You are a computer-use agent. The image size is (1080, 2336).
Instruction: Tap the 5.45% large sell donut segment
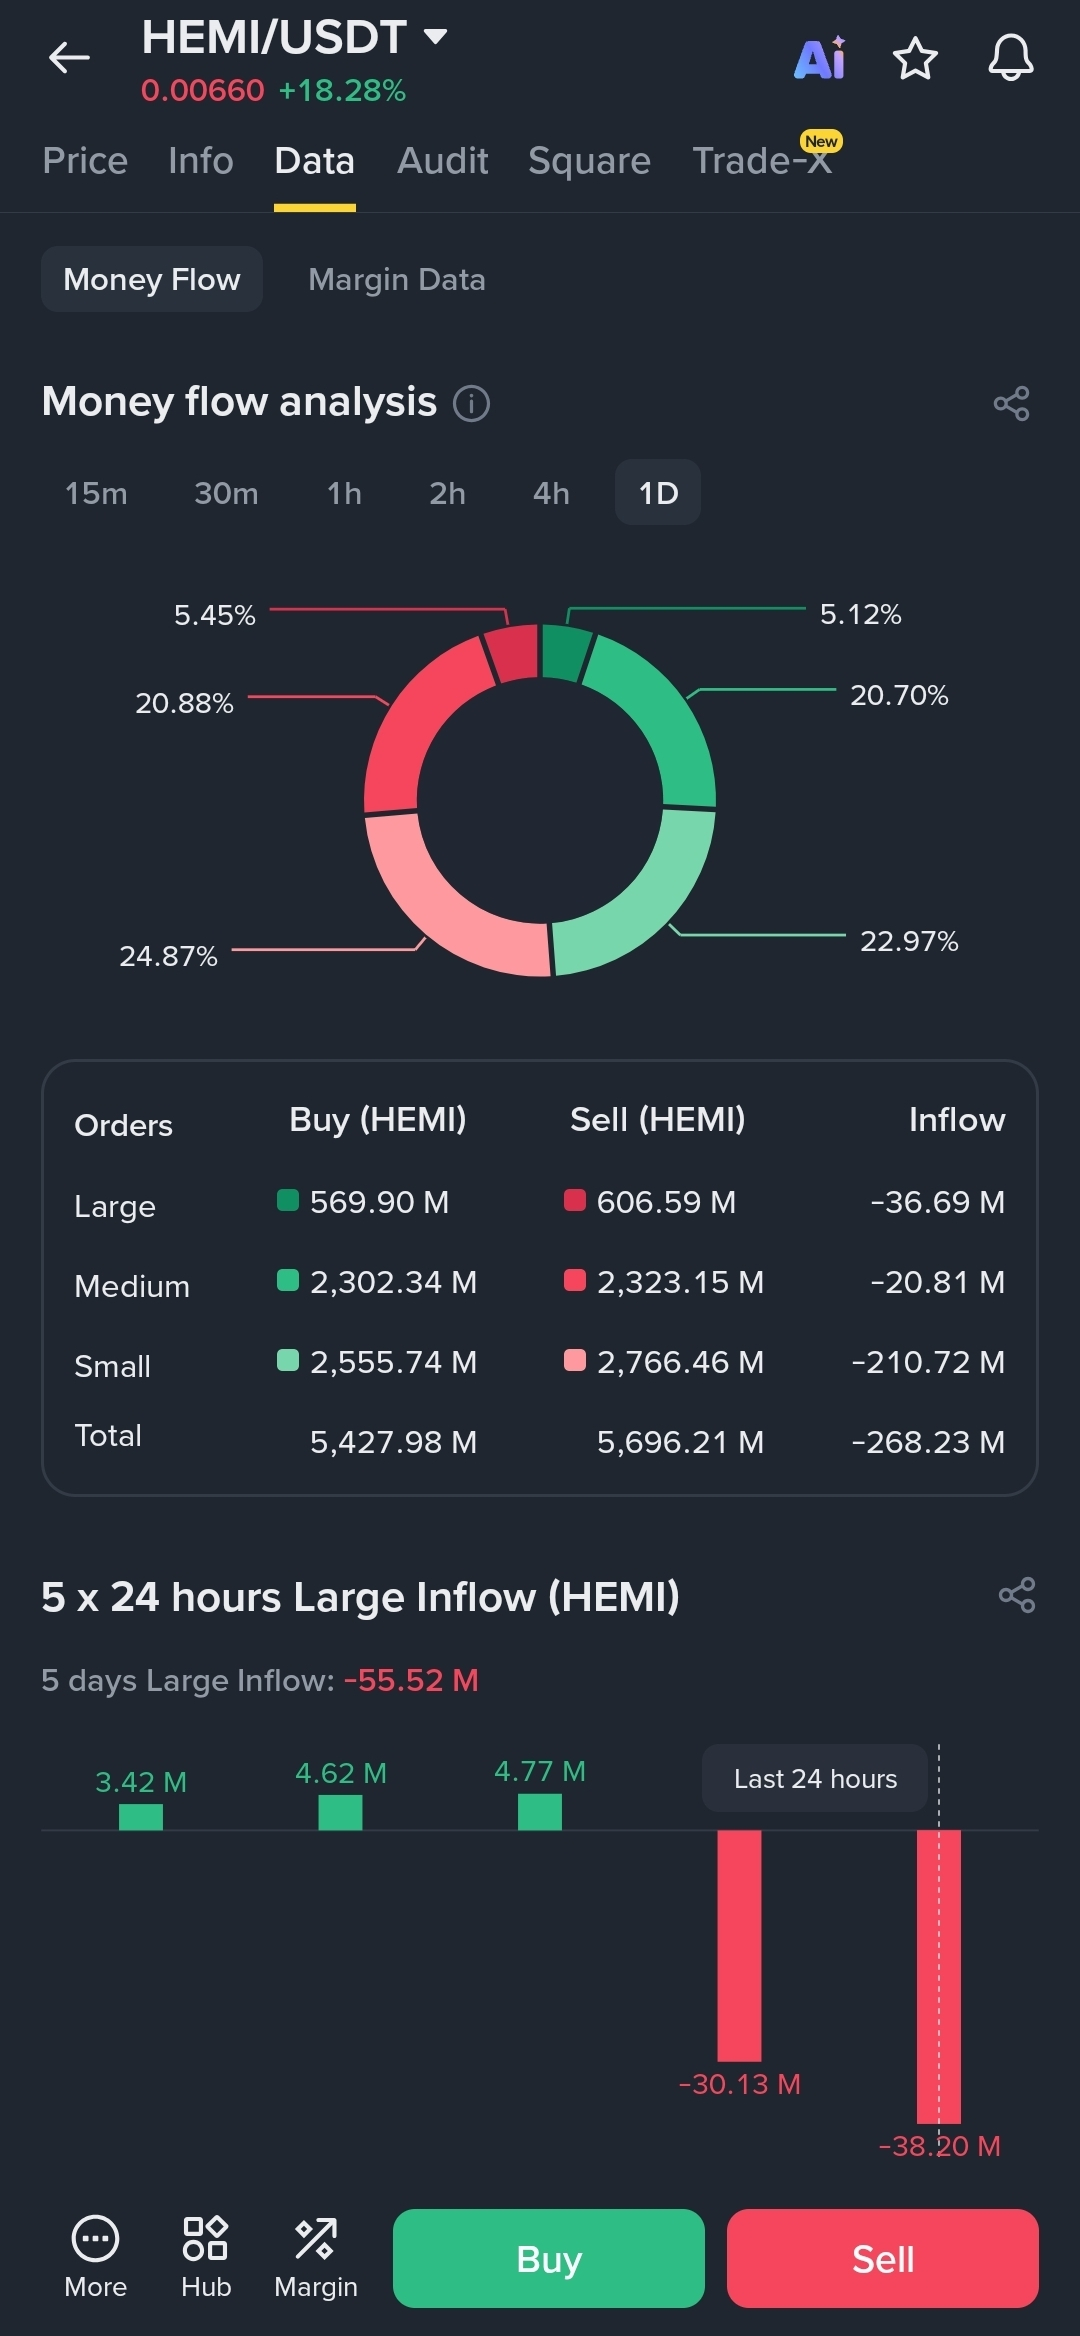click(x=514, y=653)
